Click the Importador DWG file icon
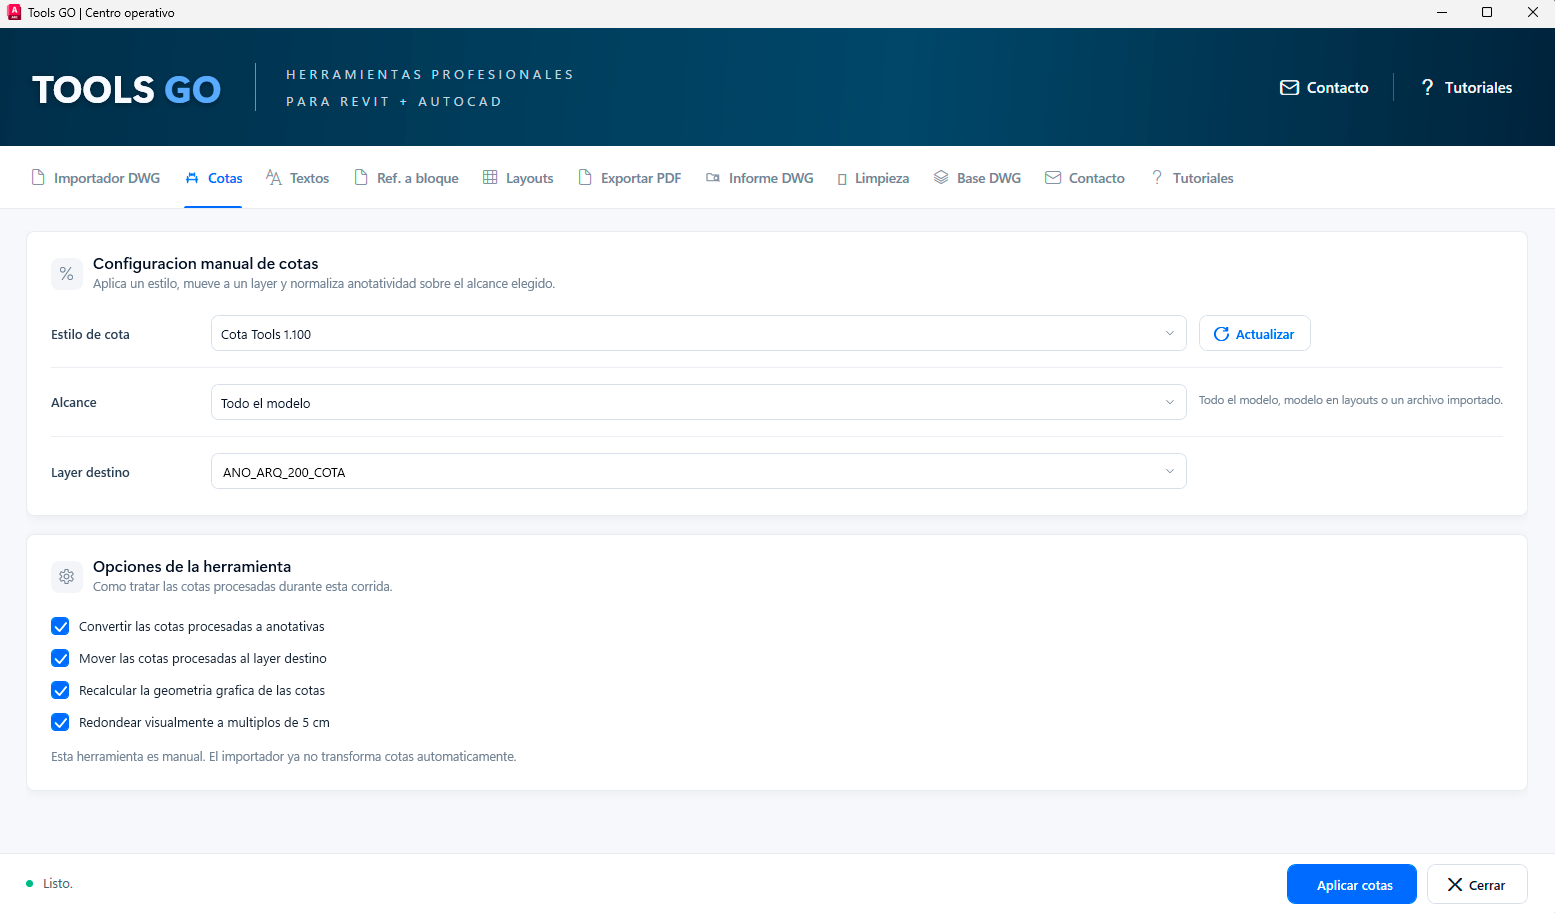Image resolution: width=1555 pixels, height=913 pixels. point(38,178)
